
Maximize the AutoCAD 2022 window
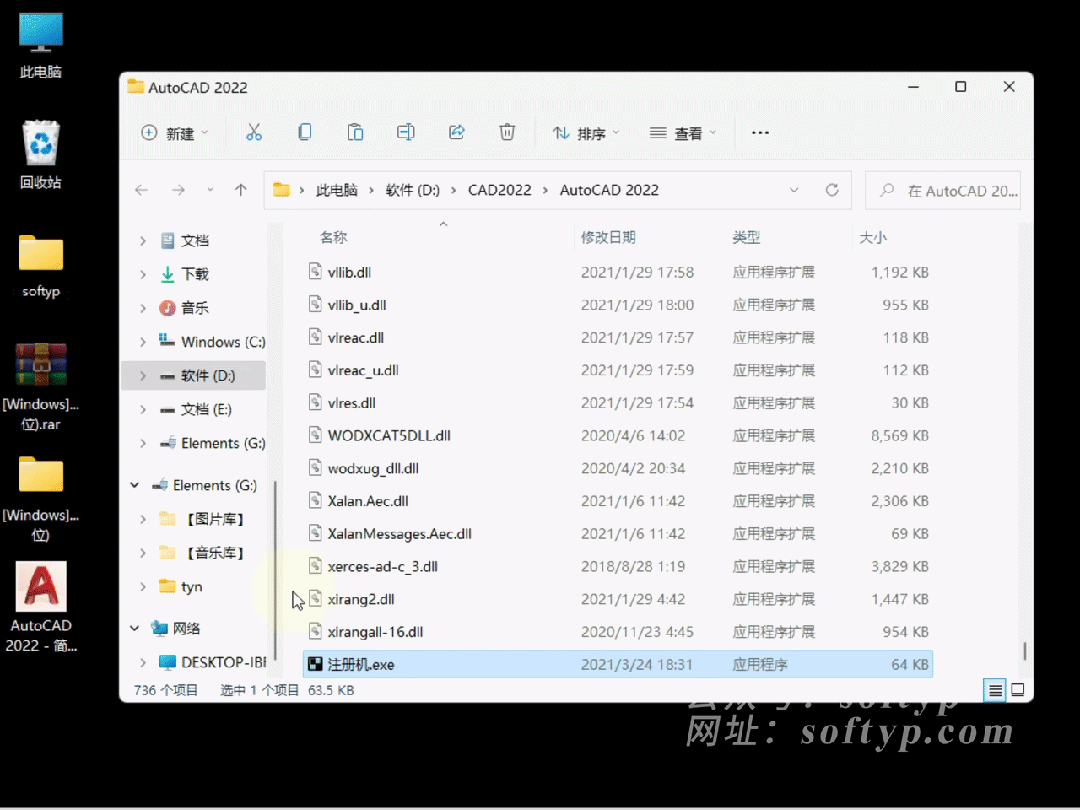[x=960, y=87]
